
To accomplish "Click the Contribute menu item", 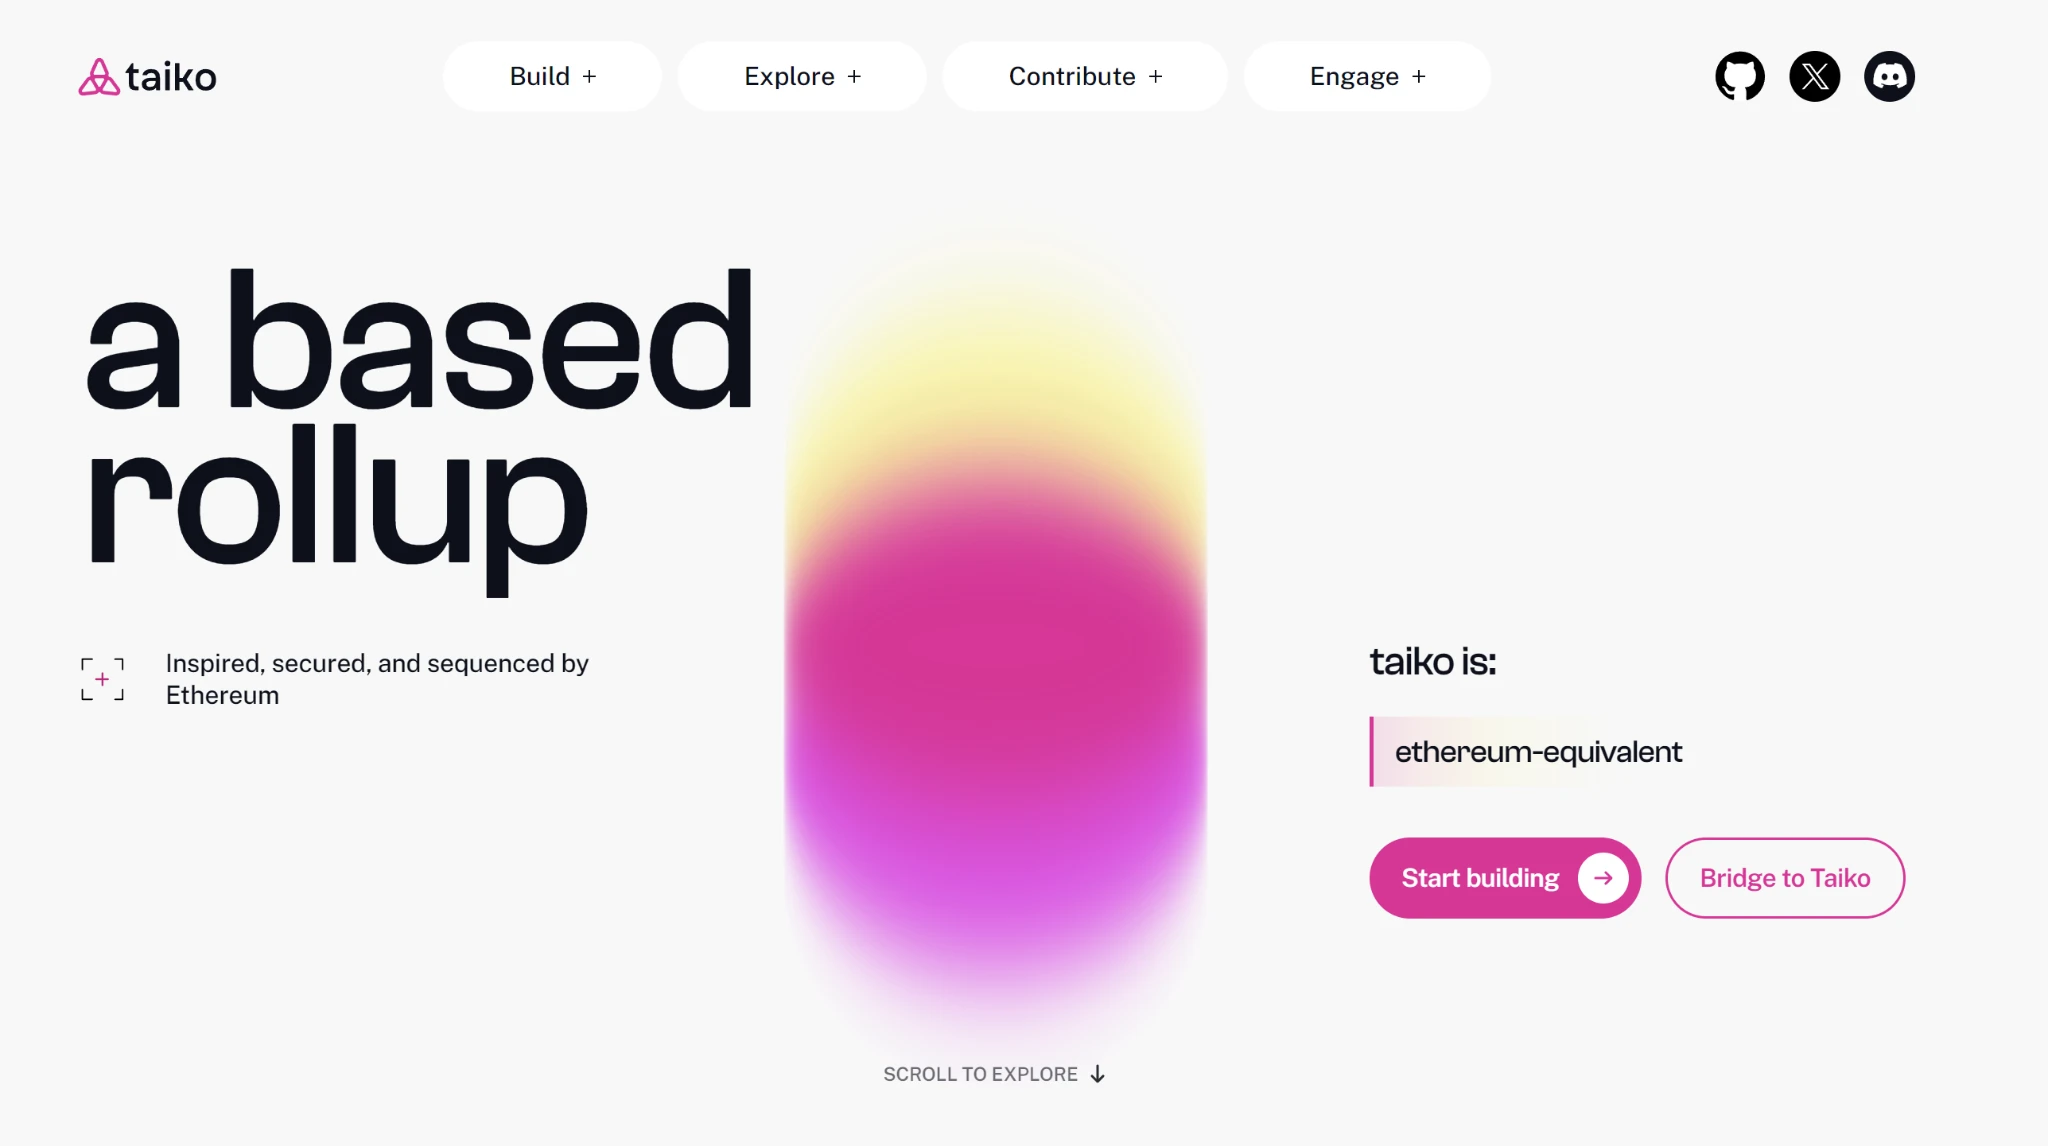I will 1086,76.
